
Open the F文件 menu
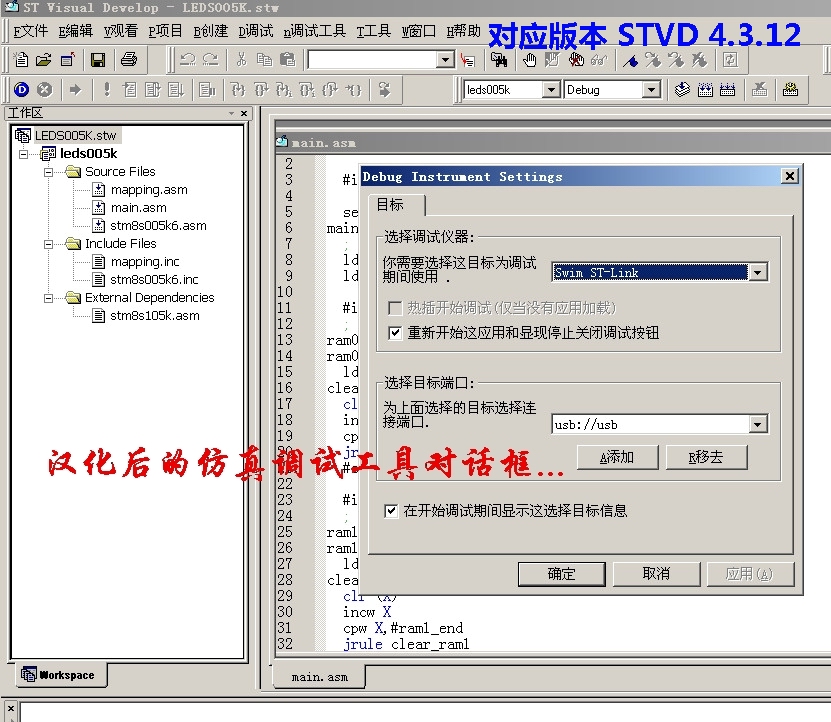(30, 31)
